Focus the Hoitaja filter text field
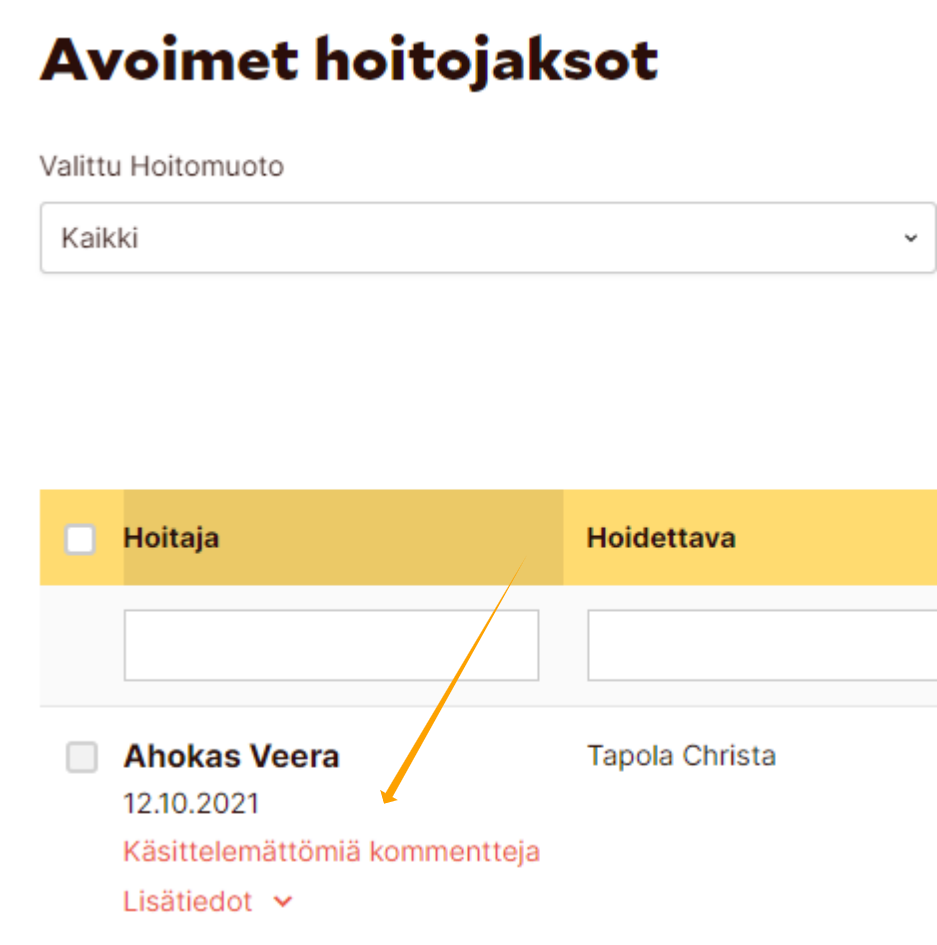 tap(331, 645)
